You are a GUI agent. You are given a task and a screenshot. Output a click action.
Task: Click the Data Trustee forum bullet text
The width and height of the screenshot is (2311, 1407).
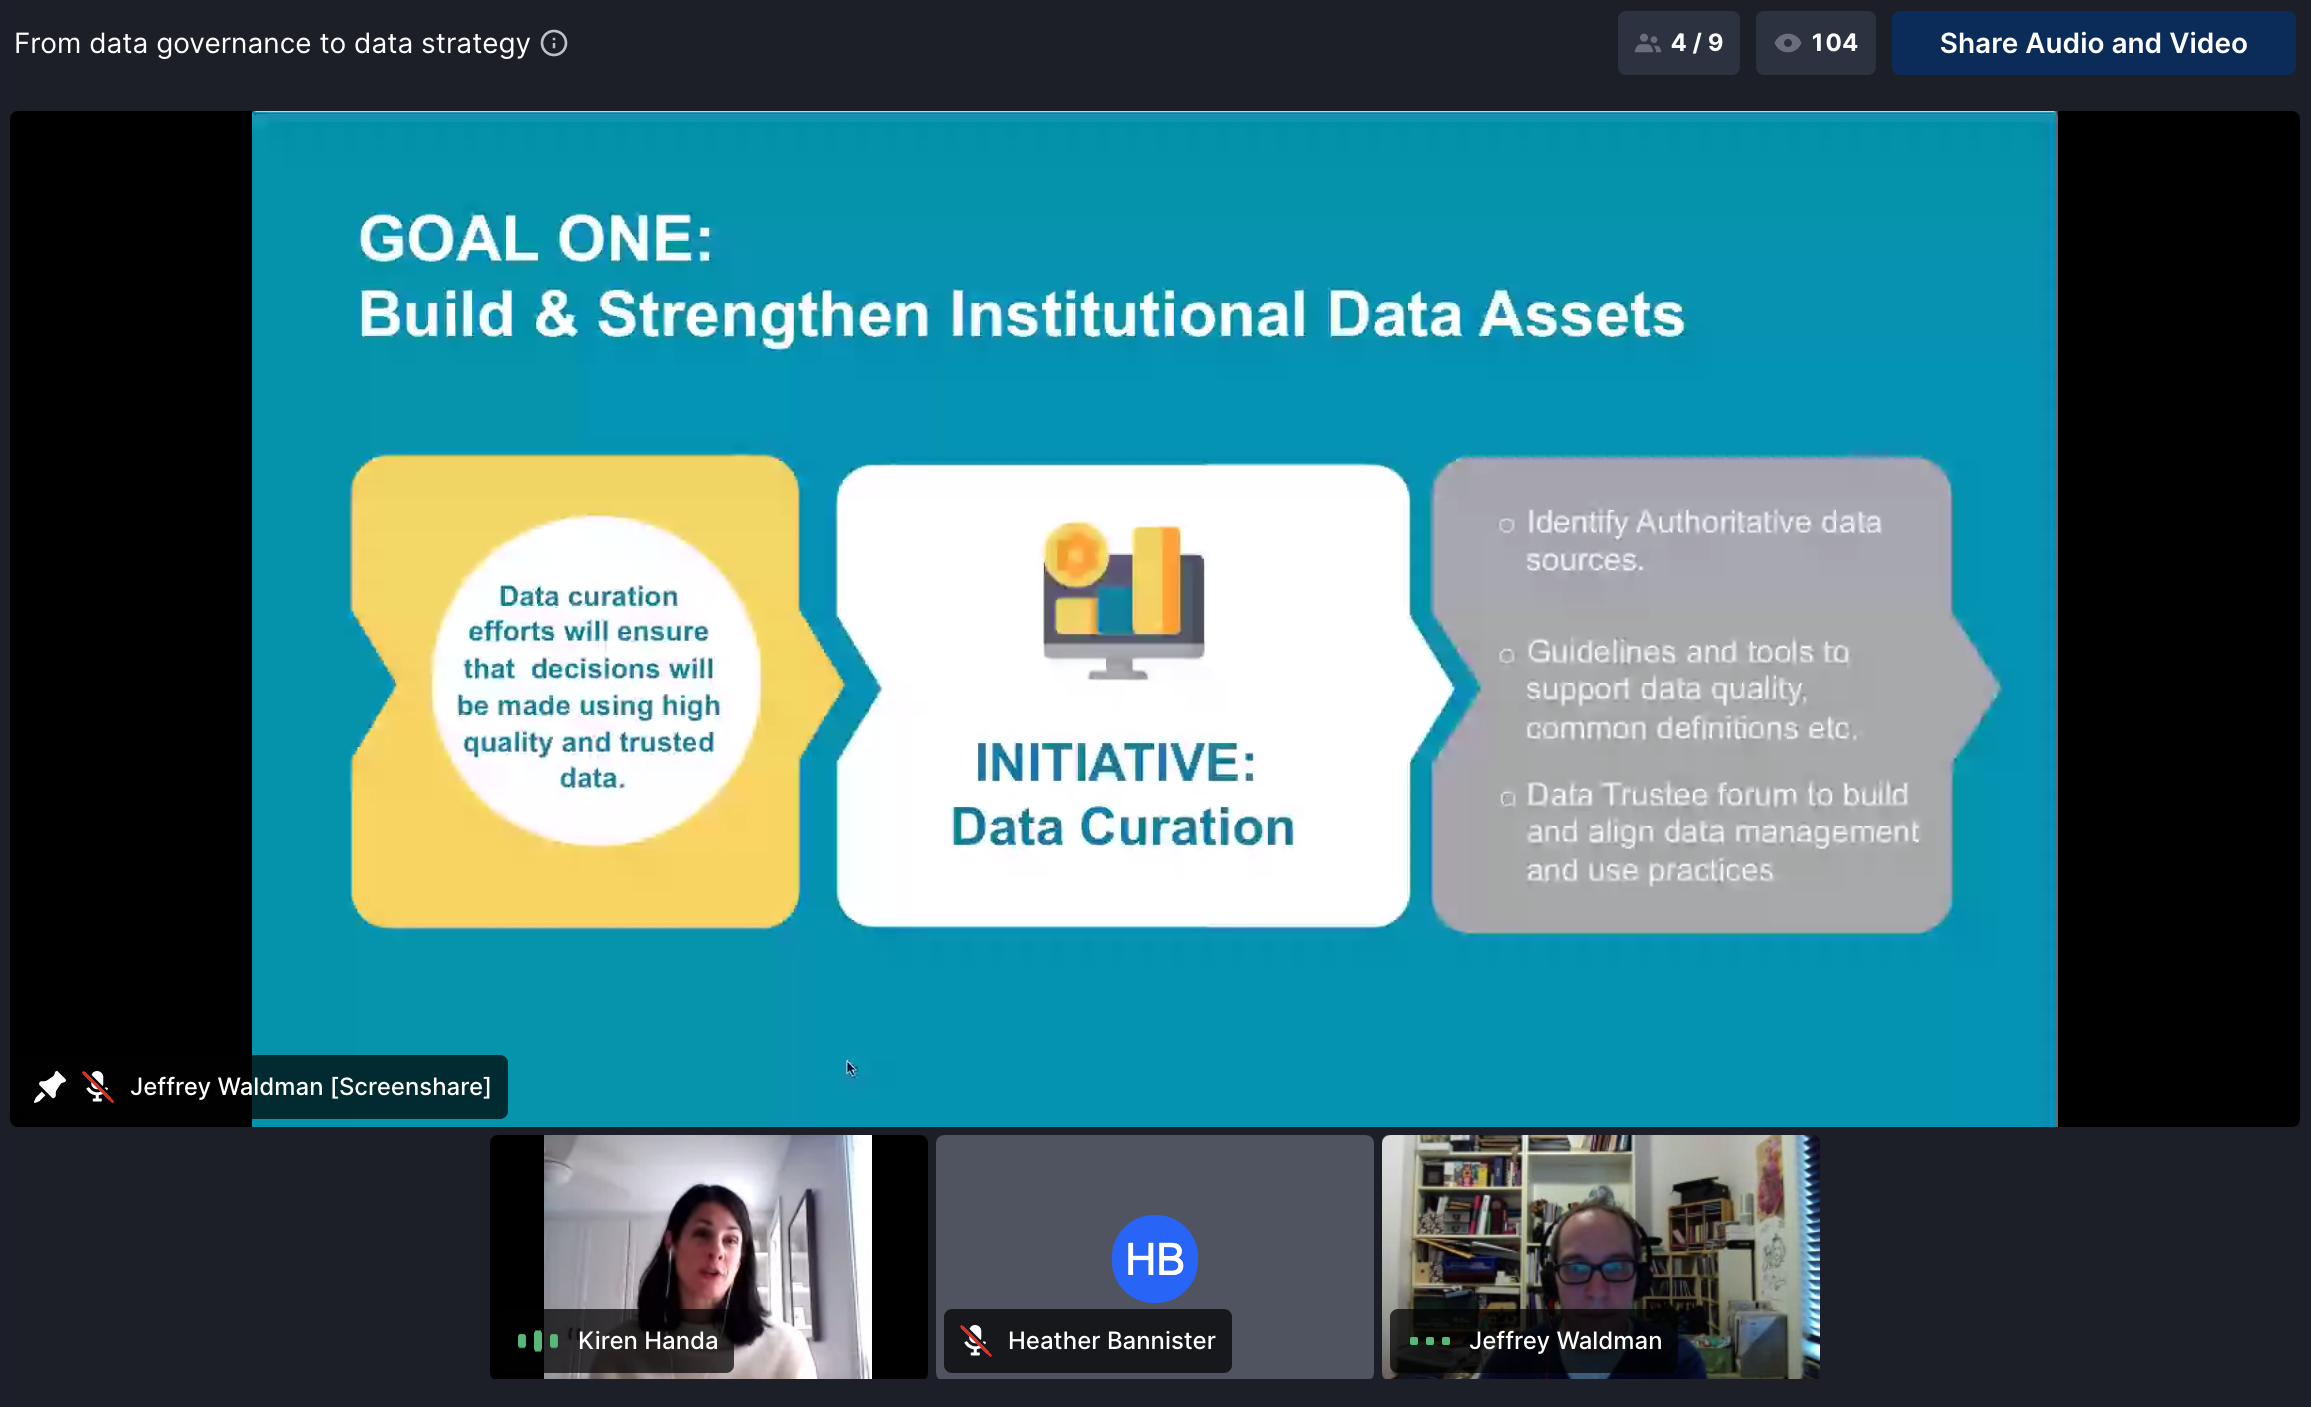(1722, 832)
